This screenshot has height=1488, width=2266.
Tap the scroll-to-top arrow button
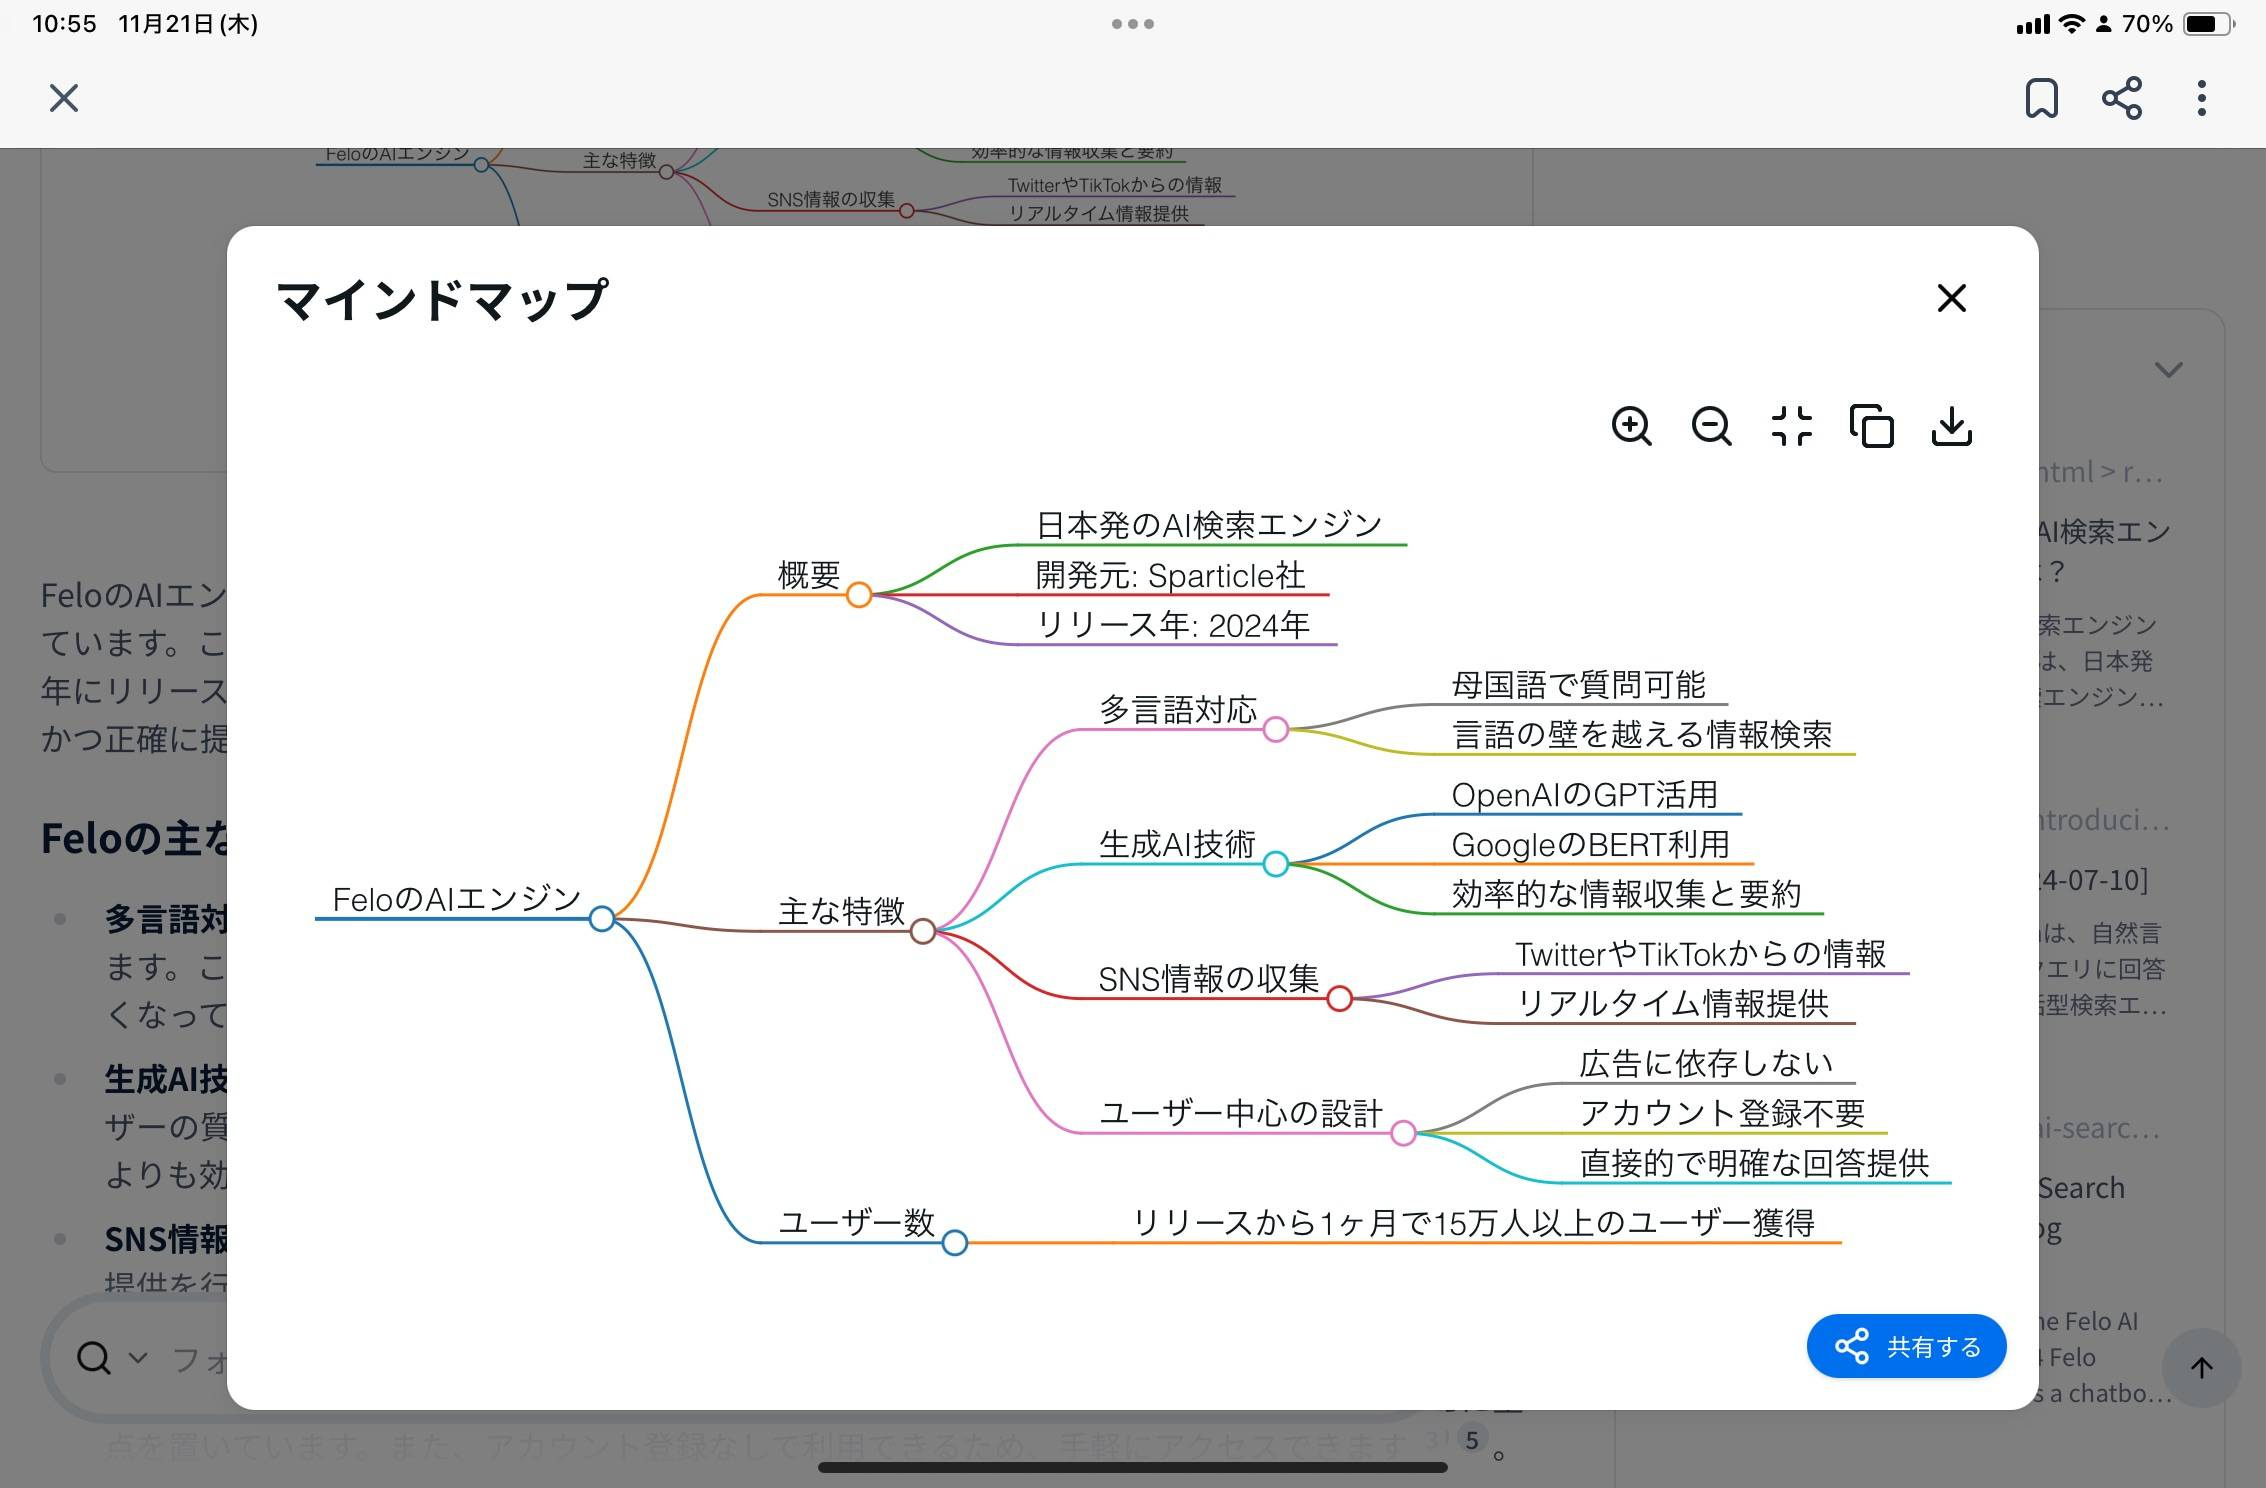pyautogui.click(x=2201, y=1367)
